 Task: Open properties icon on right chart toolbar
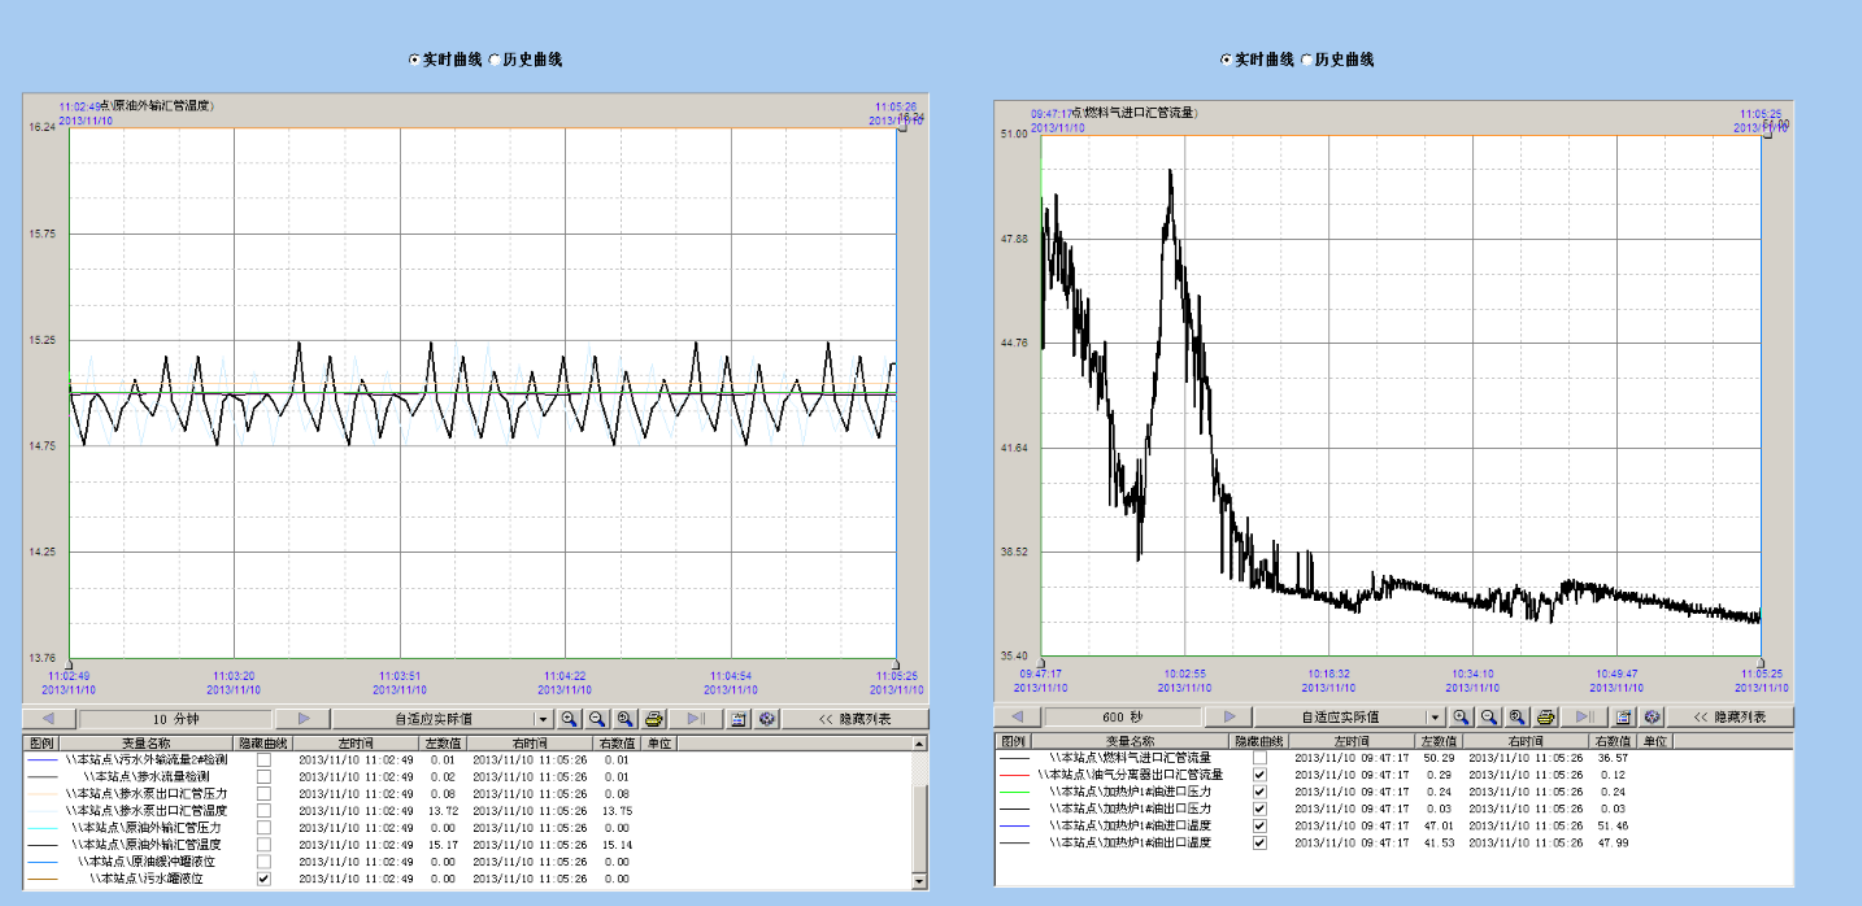1624,716
